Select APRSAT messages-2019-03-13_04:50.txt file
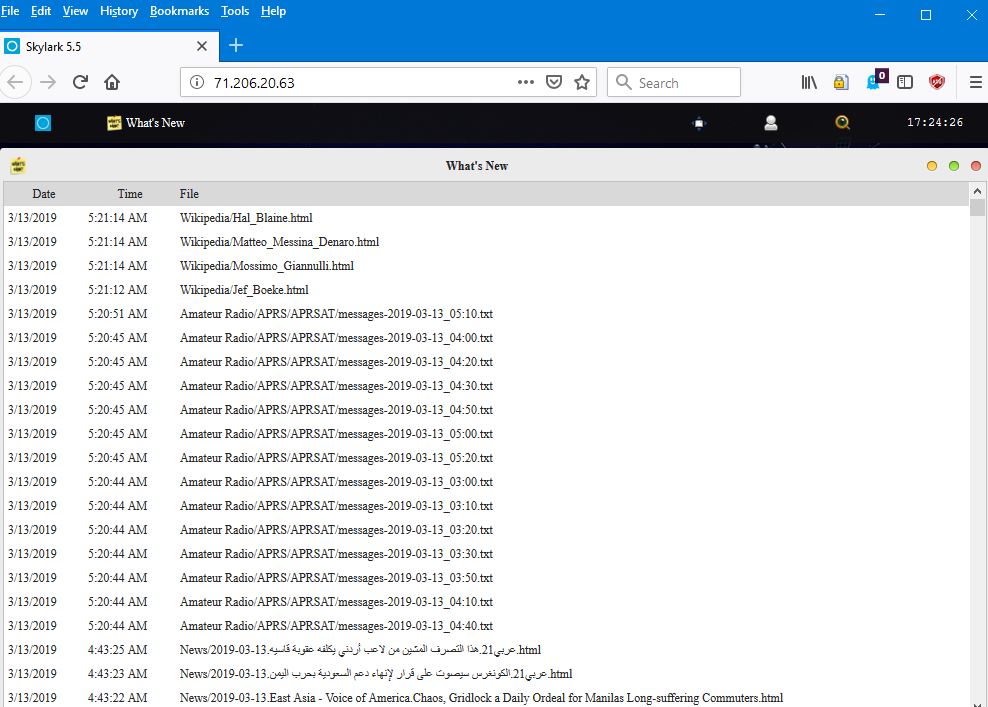Viewport: 988px width, 707px height. click(336, 410)
